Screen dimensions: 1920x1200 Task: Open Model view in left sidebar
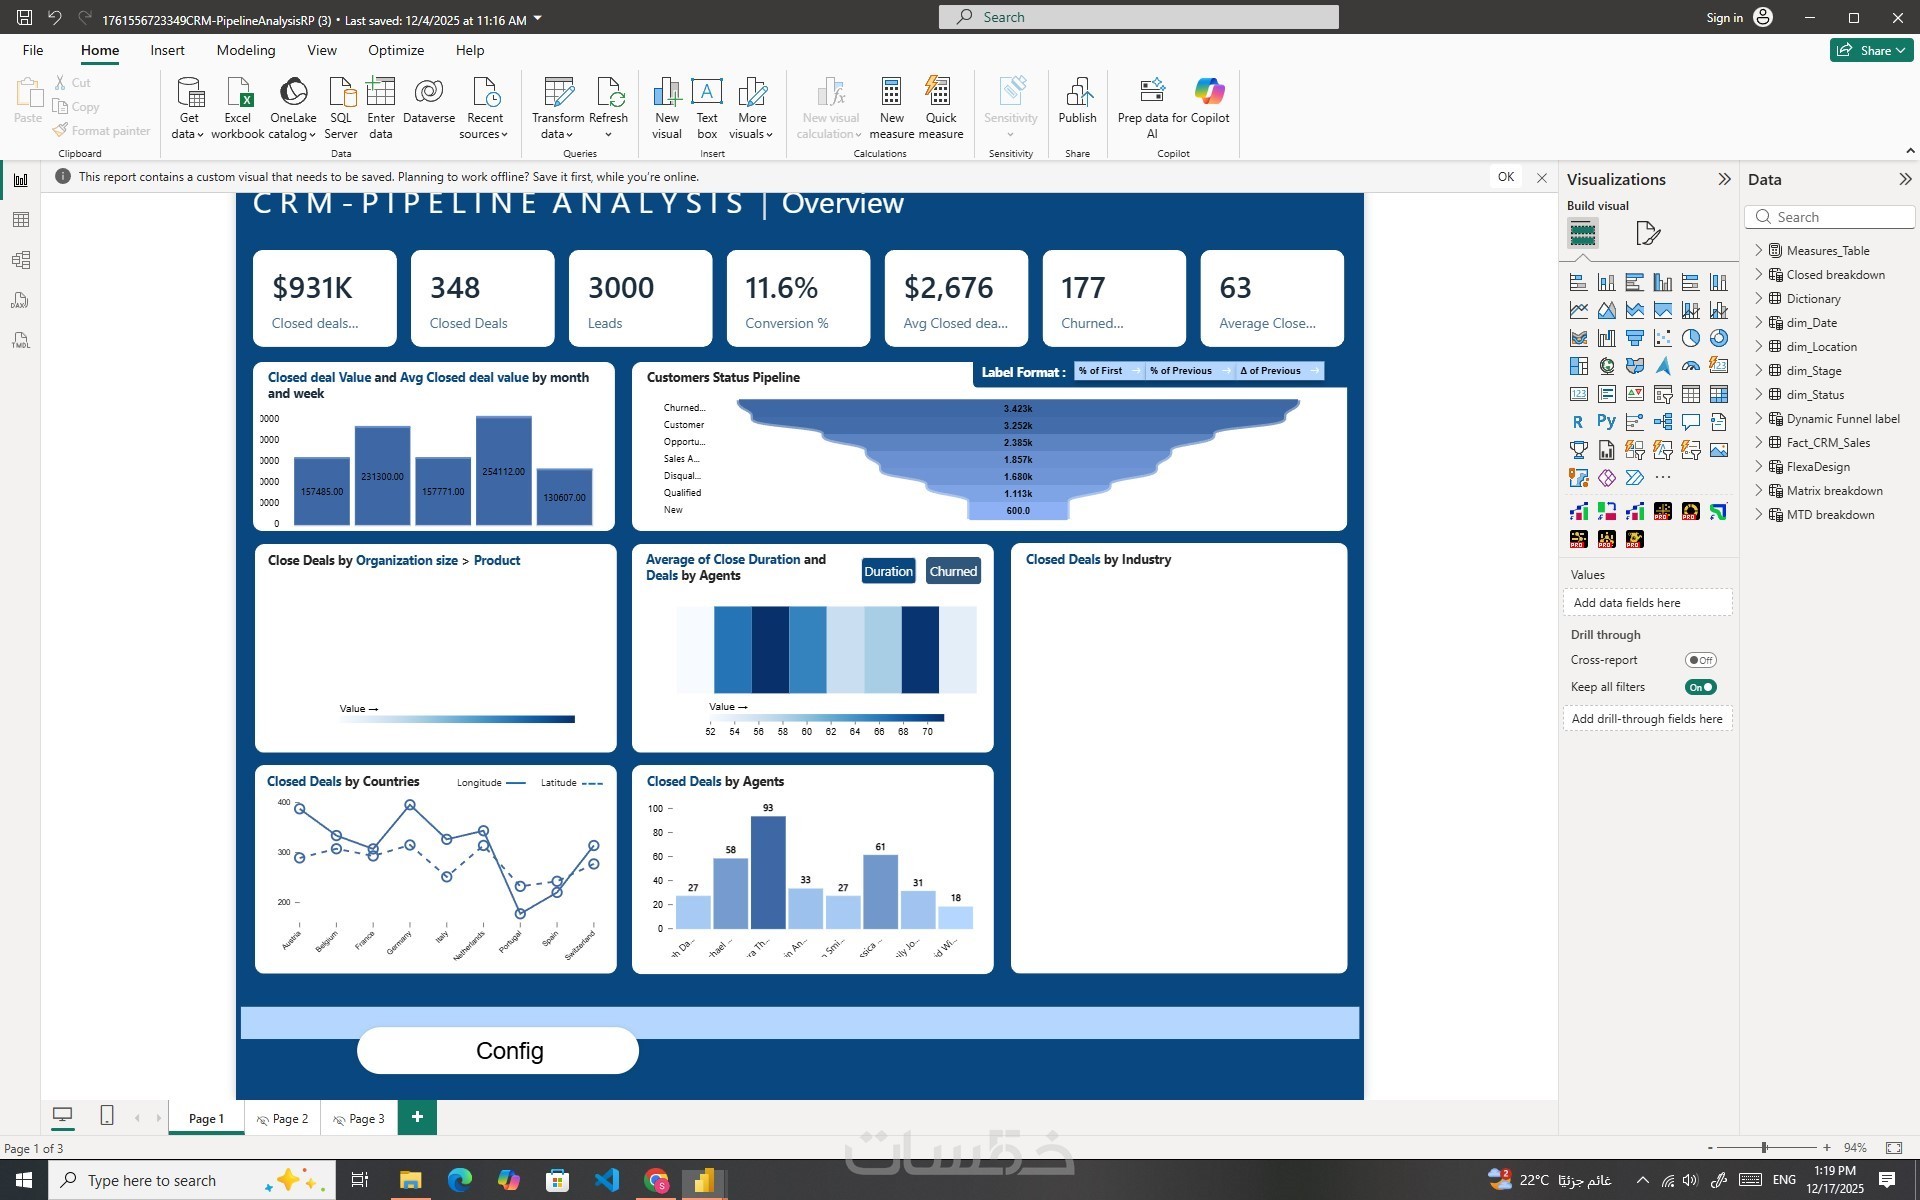[x=21, y=260]
